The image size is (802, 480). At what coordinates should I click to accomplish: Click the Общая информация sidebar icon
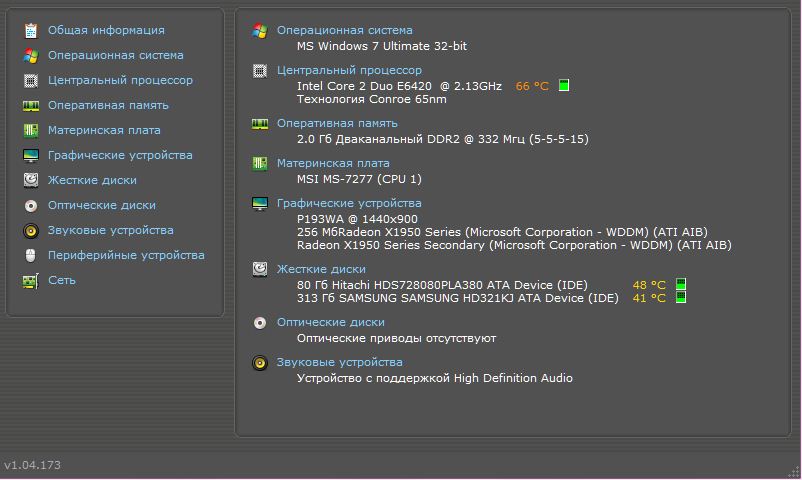click(x=30, y=31)
